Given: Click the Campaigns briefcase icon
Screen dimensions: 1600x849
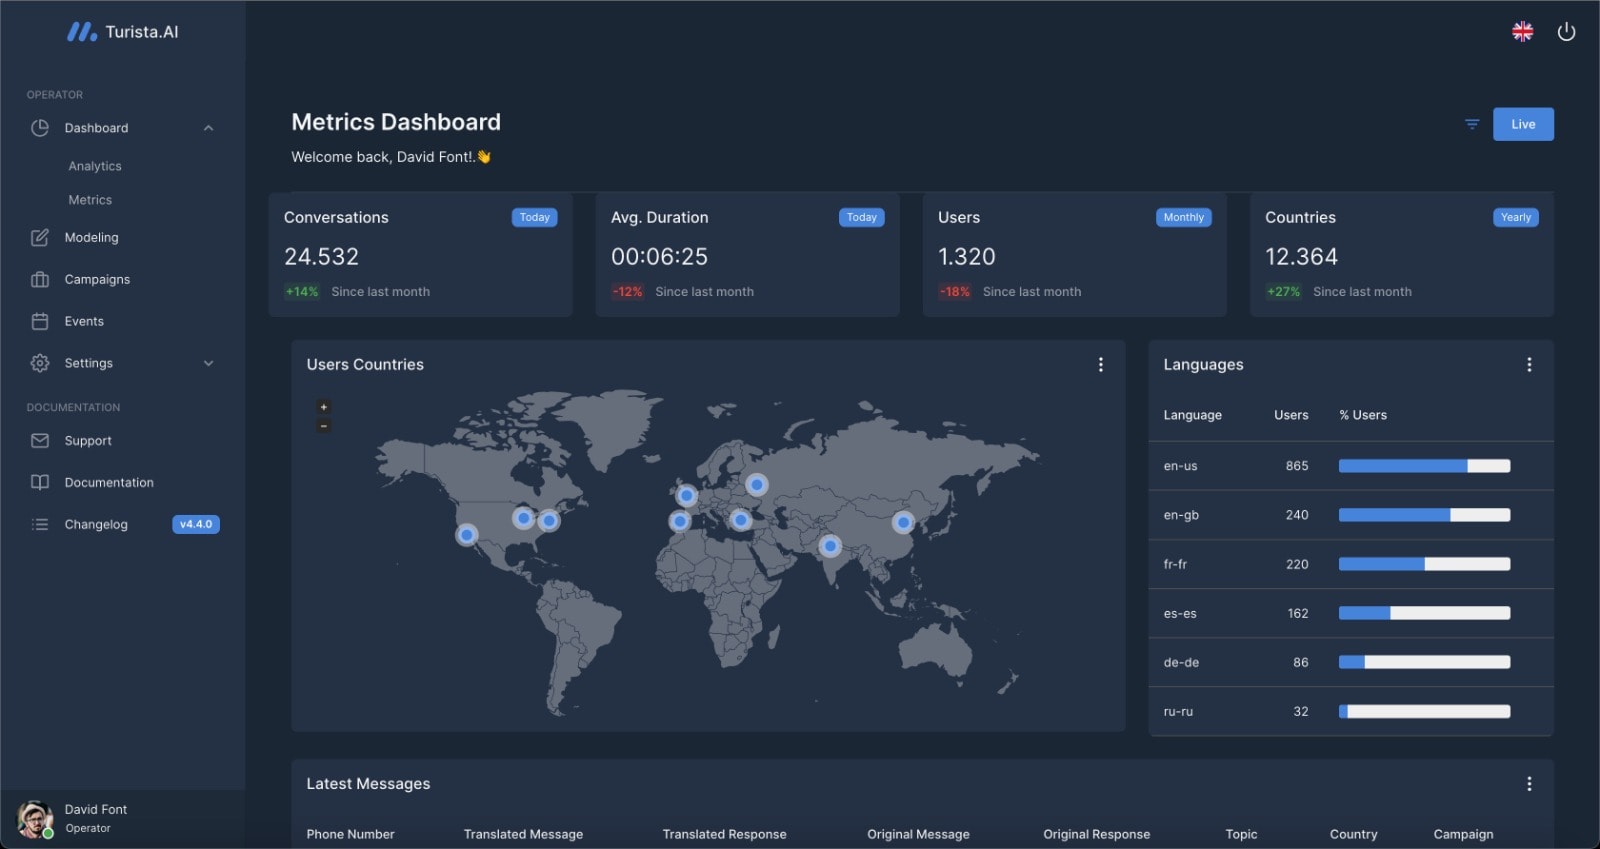Looking at the screenshot, I should (x=40, y=279).
